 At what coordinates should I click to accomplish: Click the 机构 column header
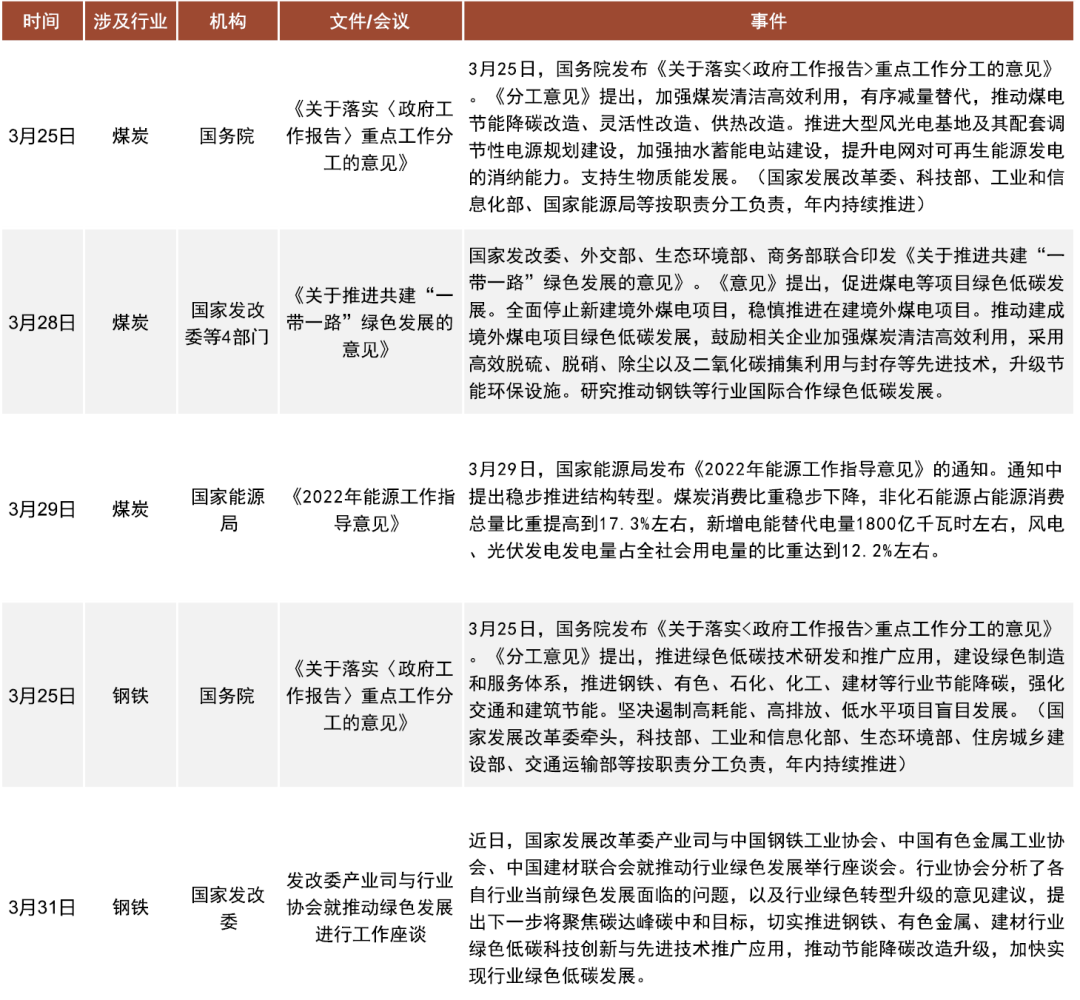226,19
